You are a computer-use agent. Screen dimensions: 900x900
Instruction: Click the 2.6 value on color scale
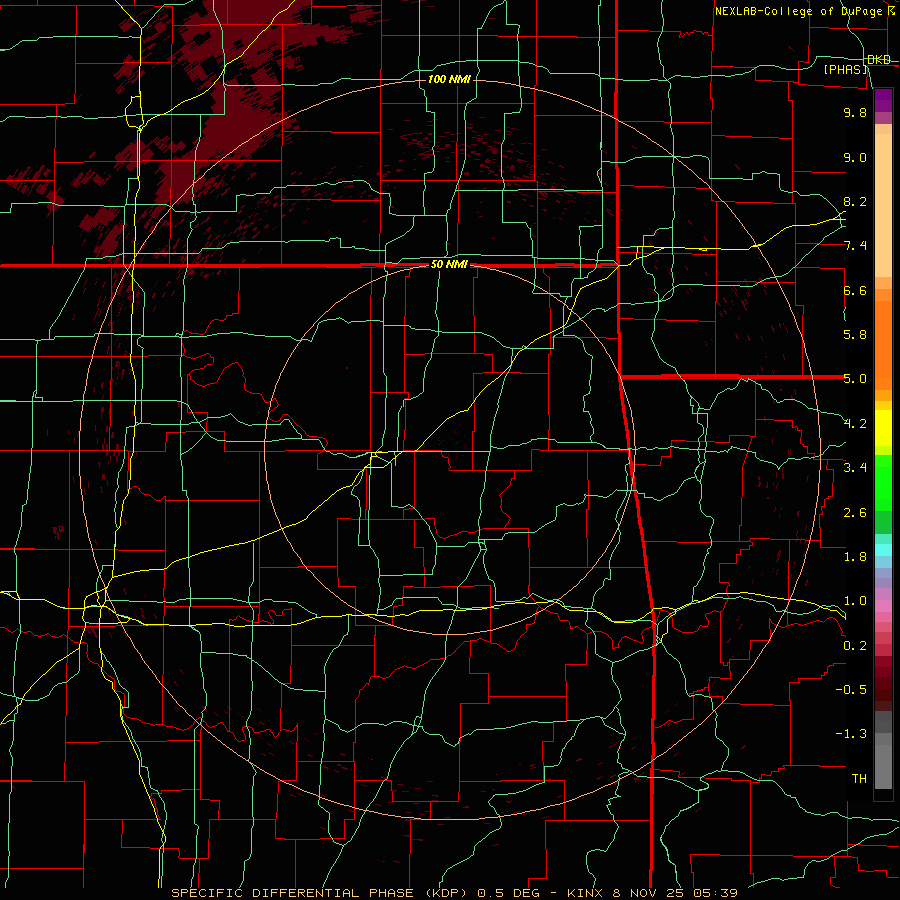855,513
